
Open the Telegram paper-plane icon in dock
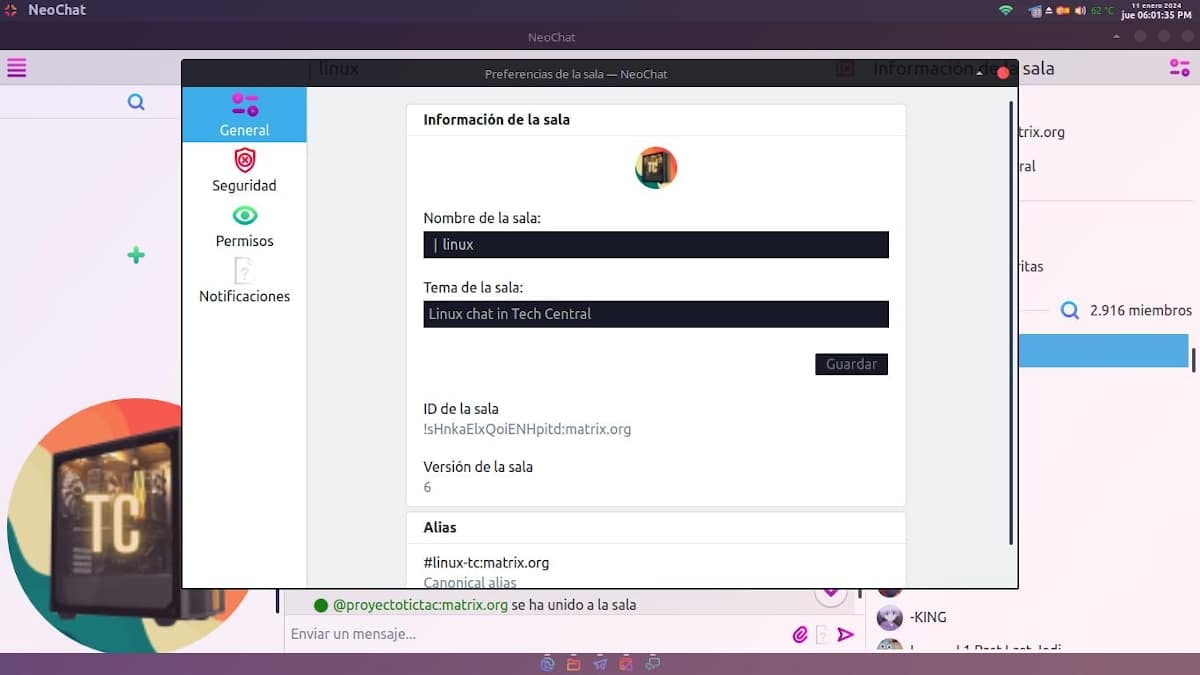click(x=600, y=663)
